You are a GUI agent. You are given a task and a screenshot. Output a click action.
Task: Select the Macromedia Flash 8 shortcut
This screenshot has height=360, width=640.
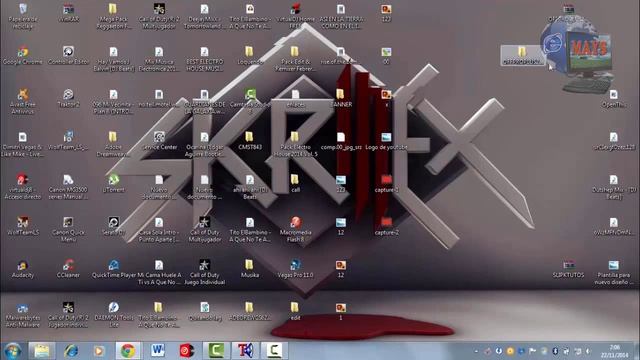(x=296, y=229)
